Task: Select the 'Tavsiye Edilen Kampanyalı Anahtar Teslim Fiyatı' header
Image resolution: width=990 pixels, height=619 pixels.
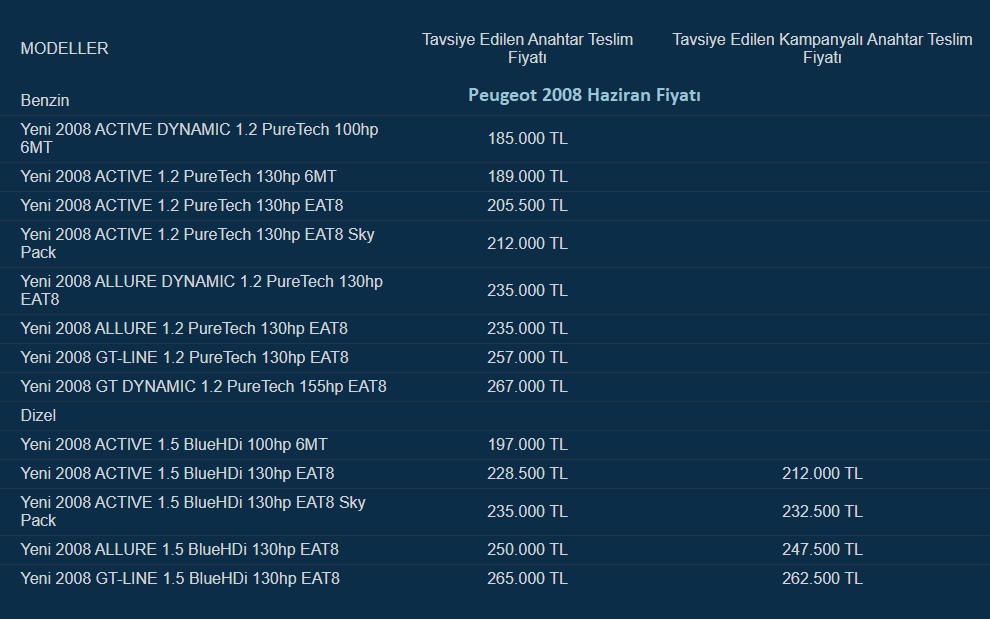Action: tap(822, 48)
